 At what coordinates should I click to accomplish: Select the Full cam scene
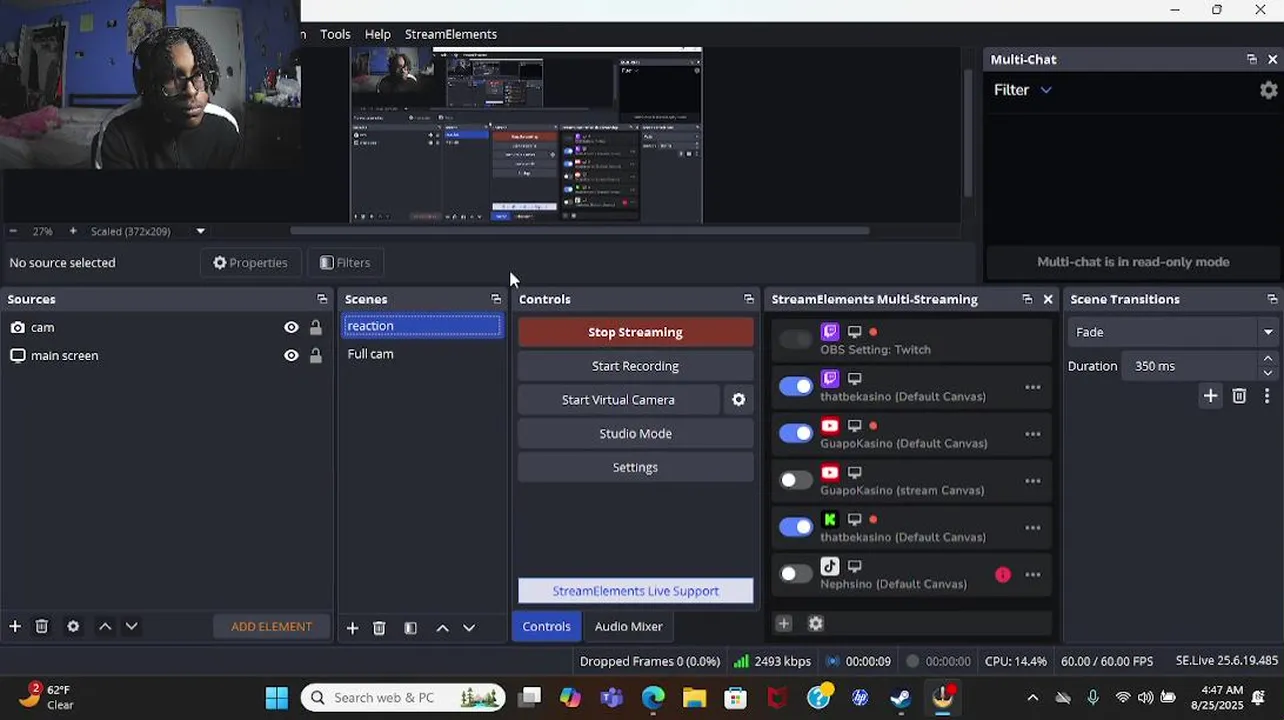(x=421, y=354)
